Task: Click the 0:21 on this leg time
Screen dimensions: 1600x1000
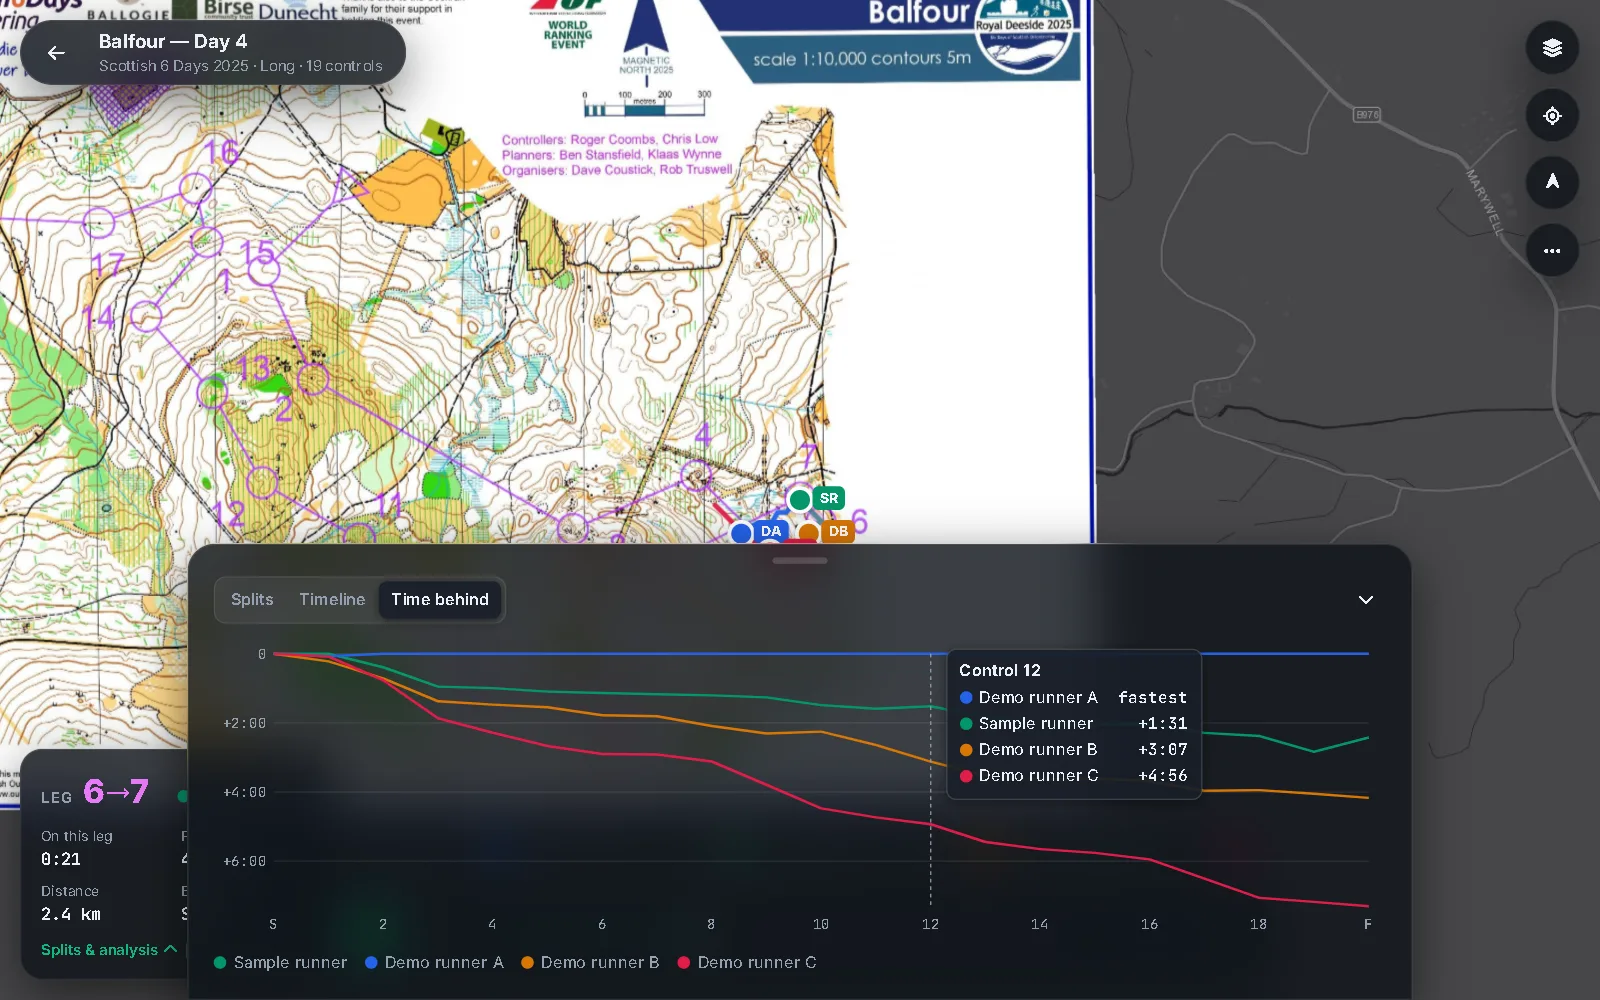Action: point(61,860)
